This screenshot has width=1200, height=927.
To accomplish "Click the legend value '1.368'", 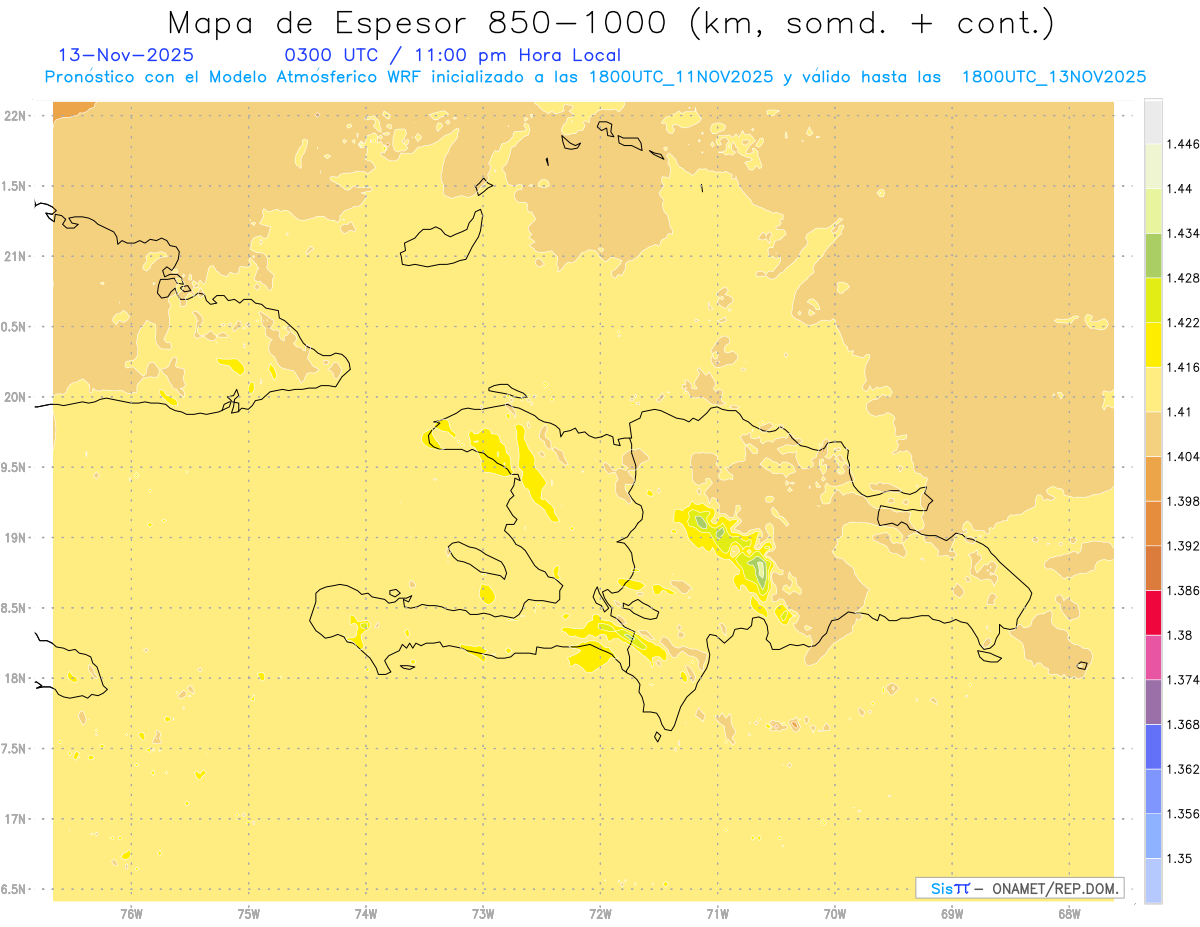I will tap(1183, 725).
